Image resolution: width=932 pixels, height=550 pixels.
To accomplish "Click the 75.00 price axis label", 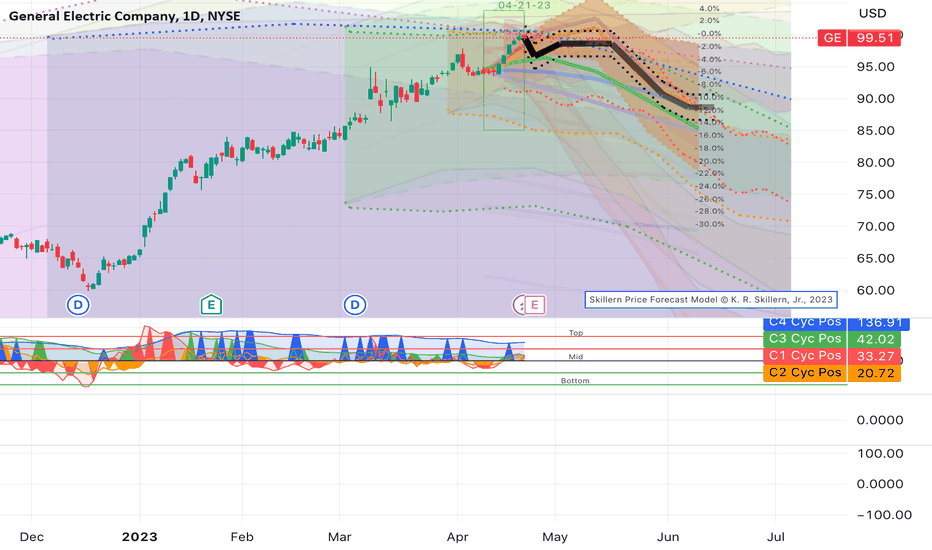I will pos(876,194).
